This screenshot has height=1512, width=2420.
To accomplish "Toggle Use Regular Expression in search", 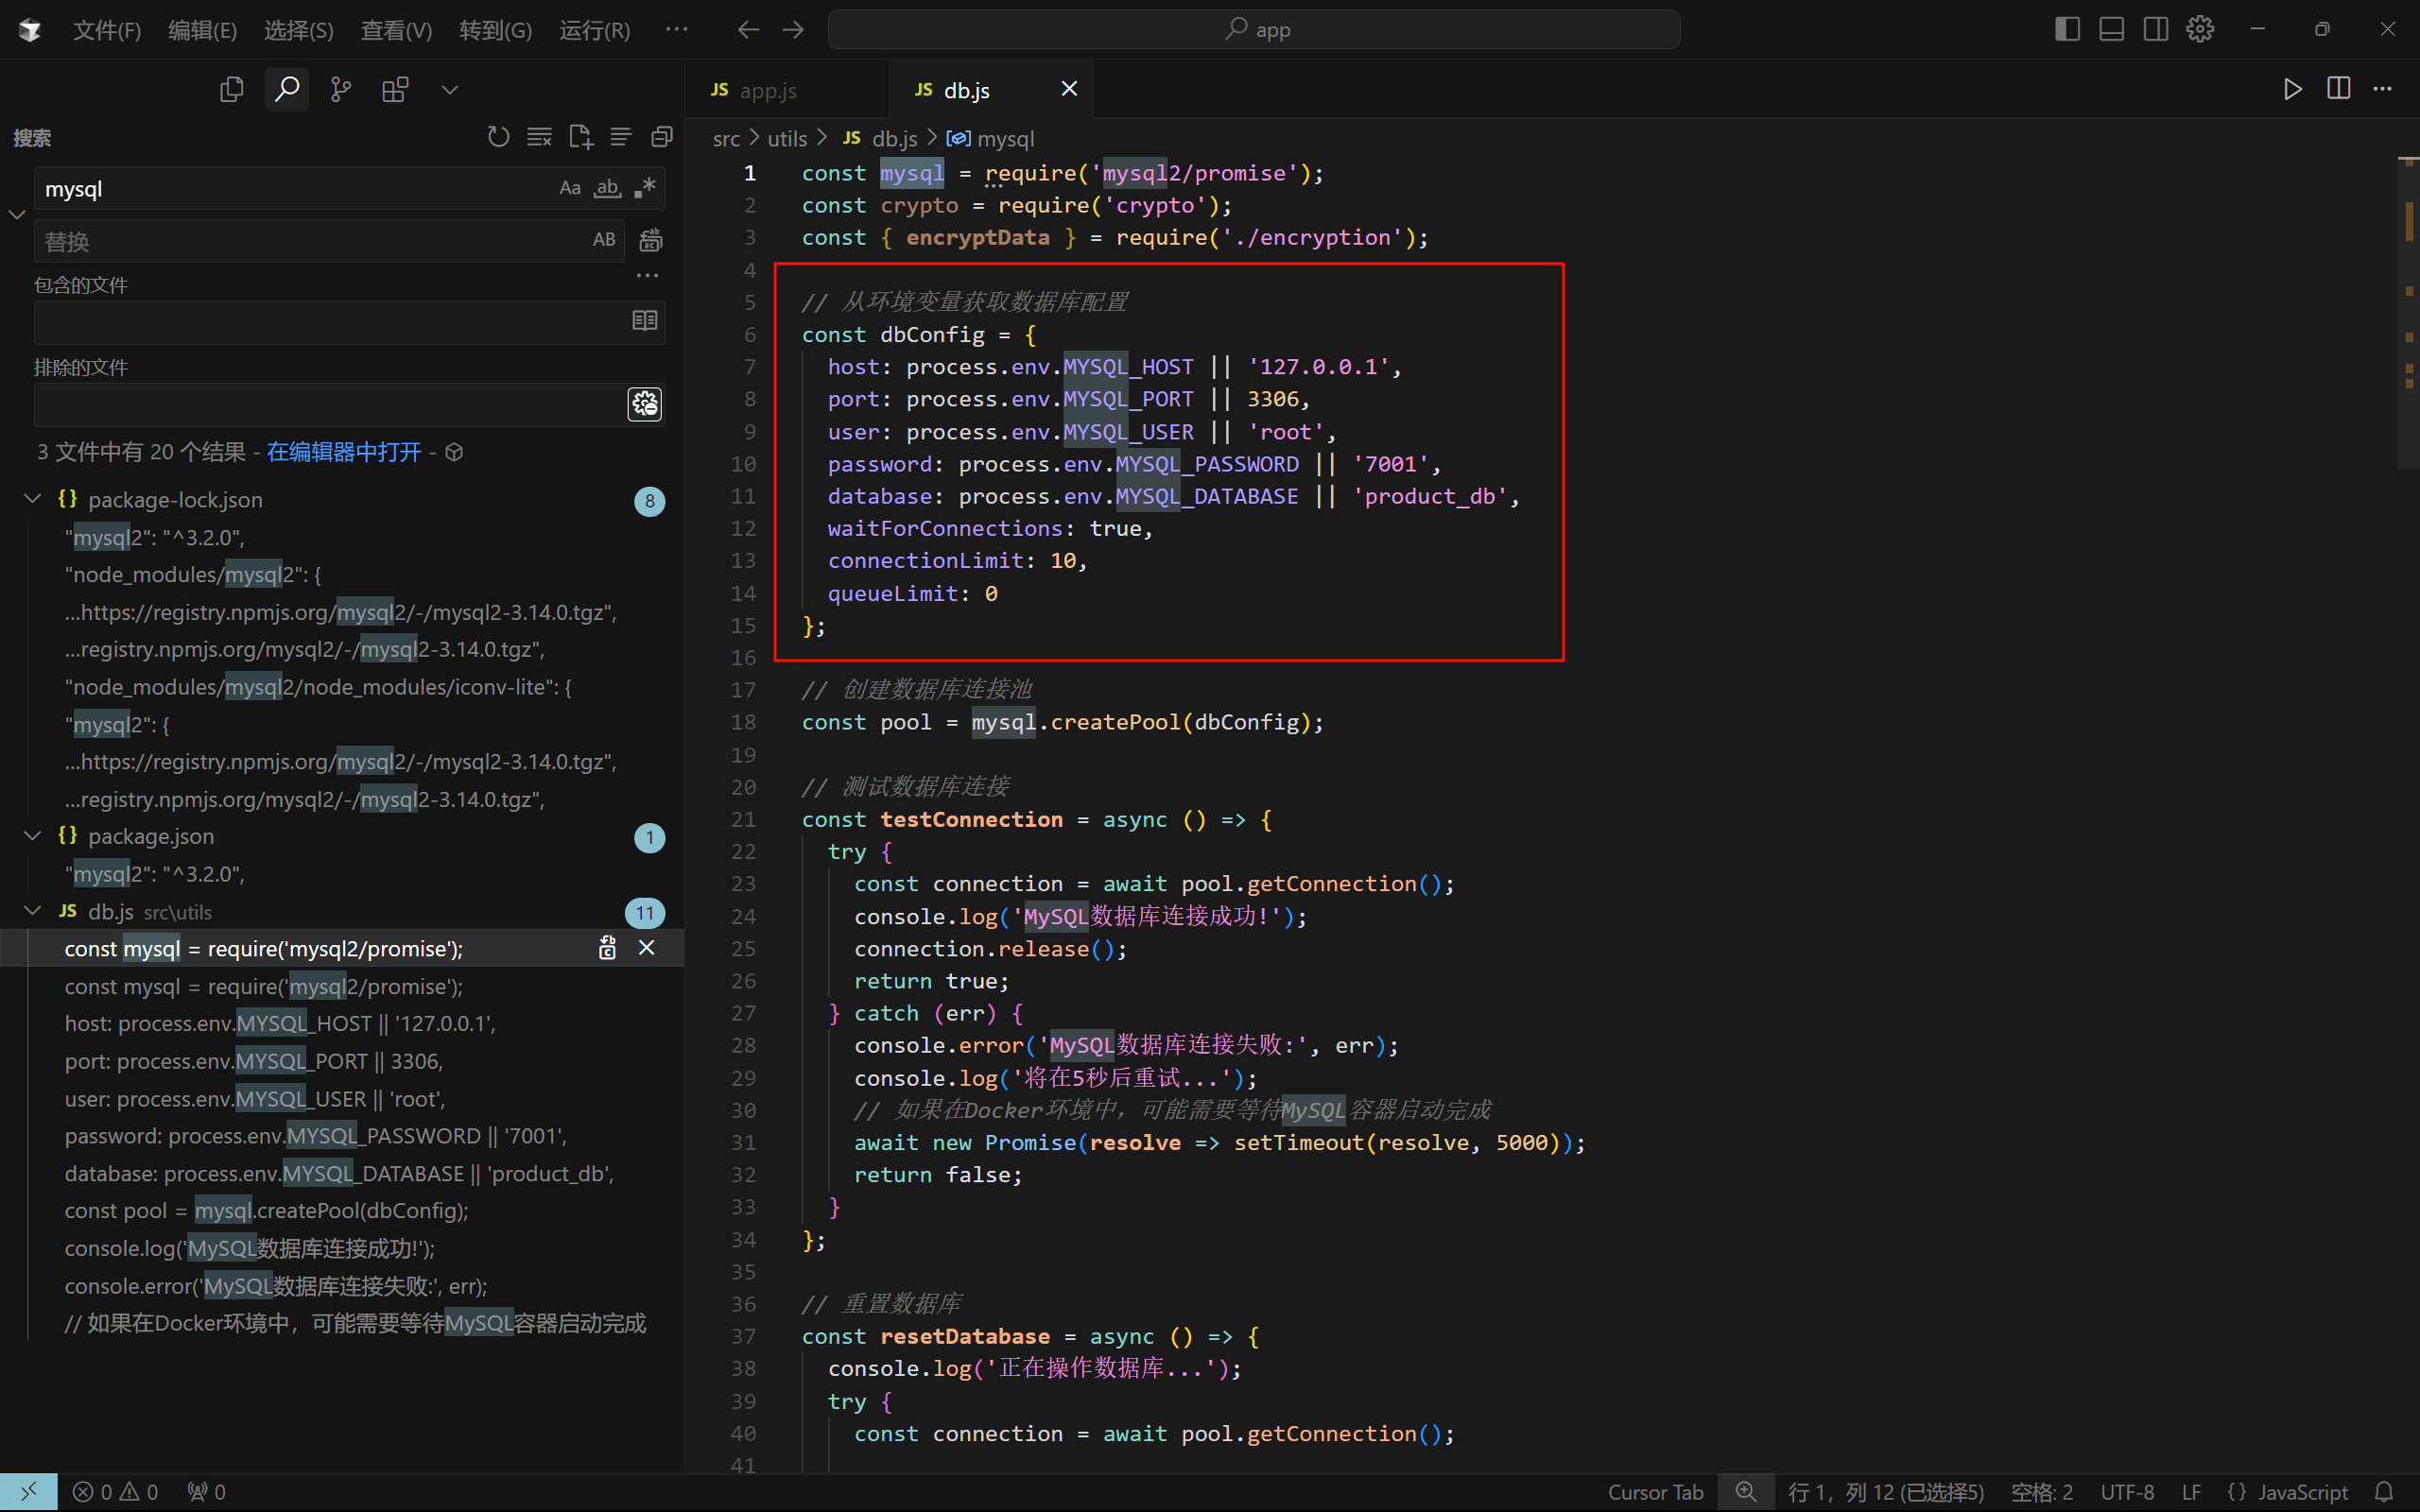I will [645, 188].
